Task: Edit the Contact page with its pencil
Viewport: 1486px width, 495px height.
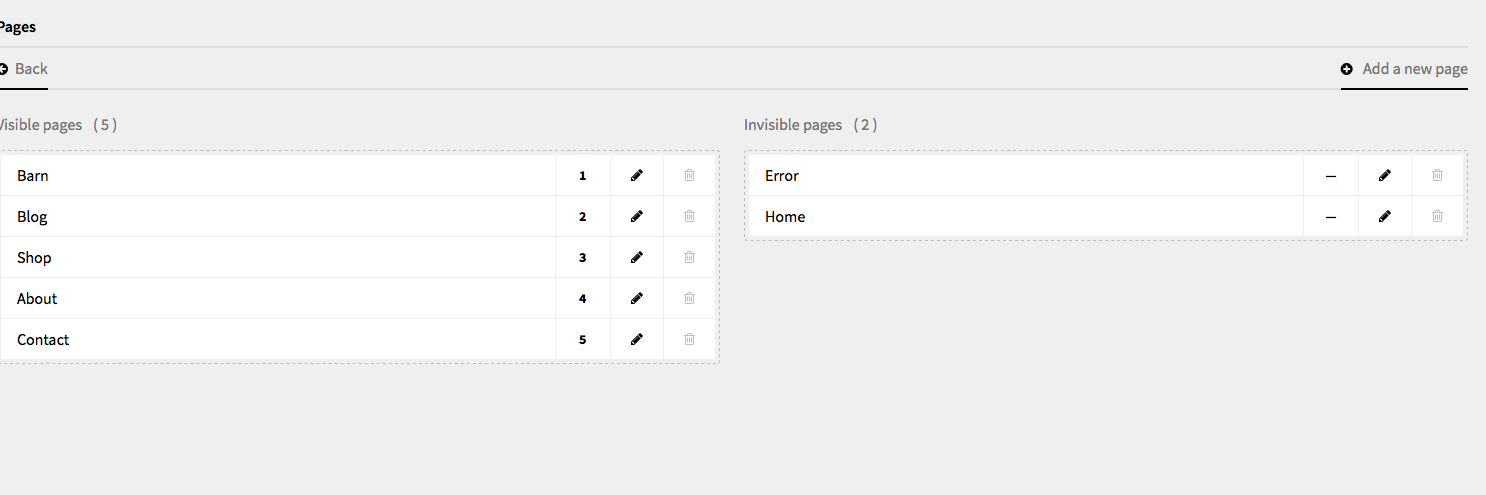Action: (x=637, y=339)
